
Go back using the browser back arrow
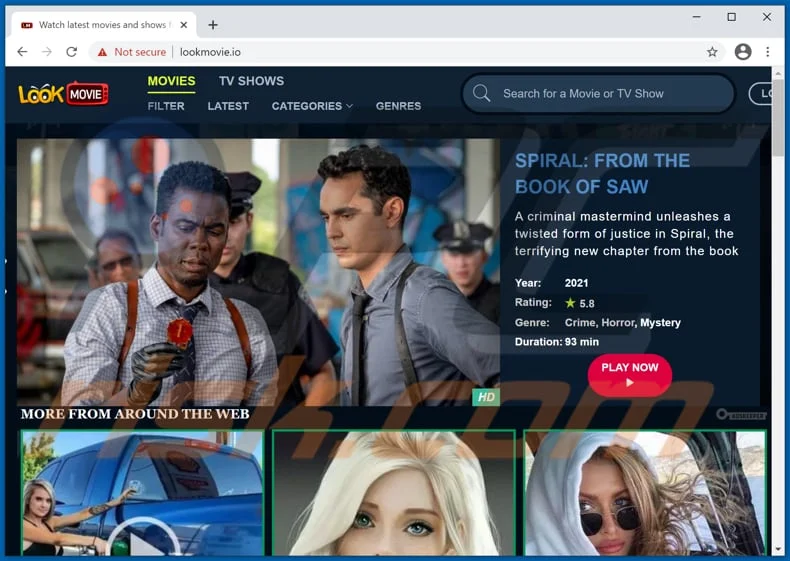[22, 51]
